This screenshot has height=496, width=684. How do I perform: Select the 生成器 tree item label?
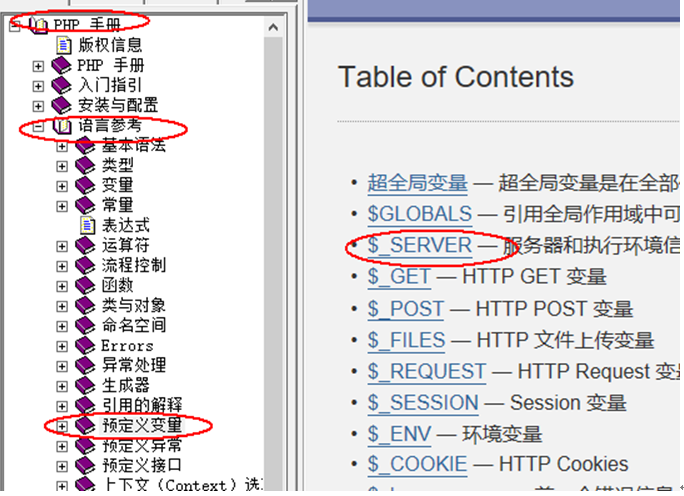click(126, 386)
